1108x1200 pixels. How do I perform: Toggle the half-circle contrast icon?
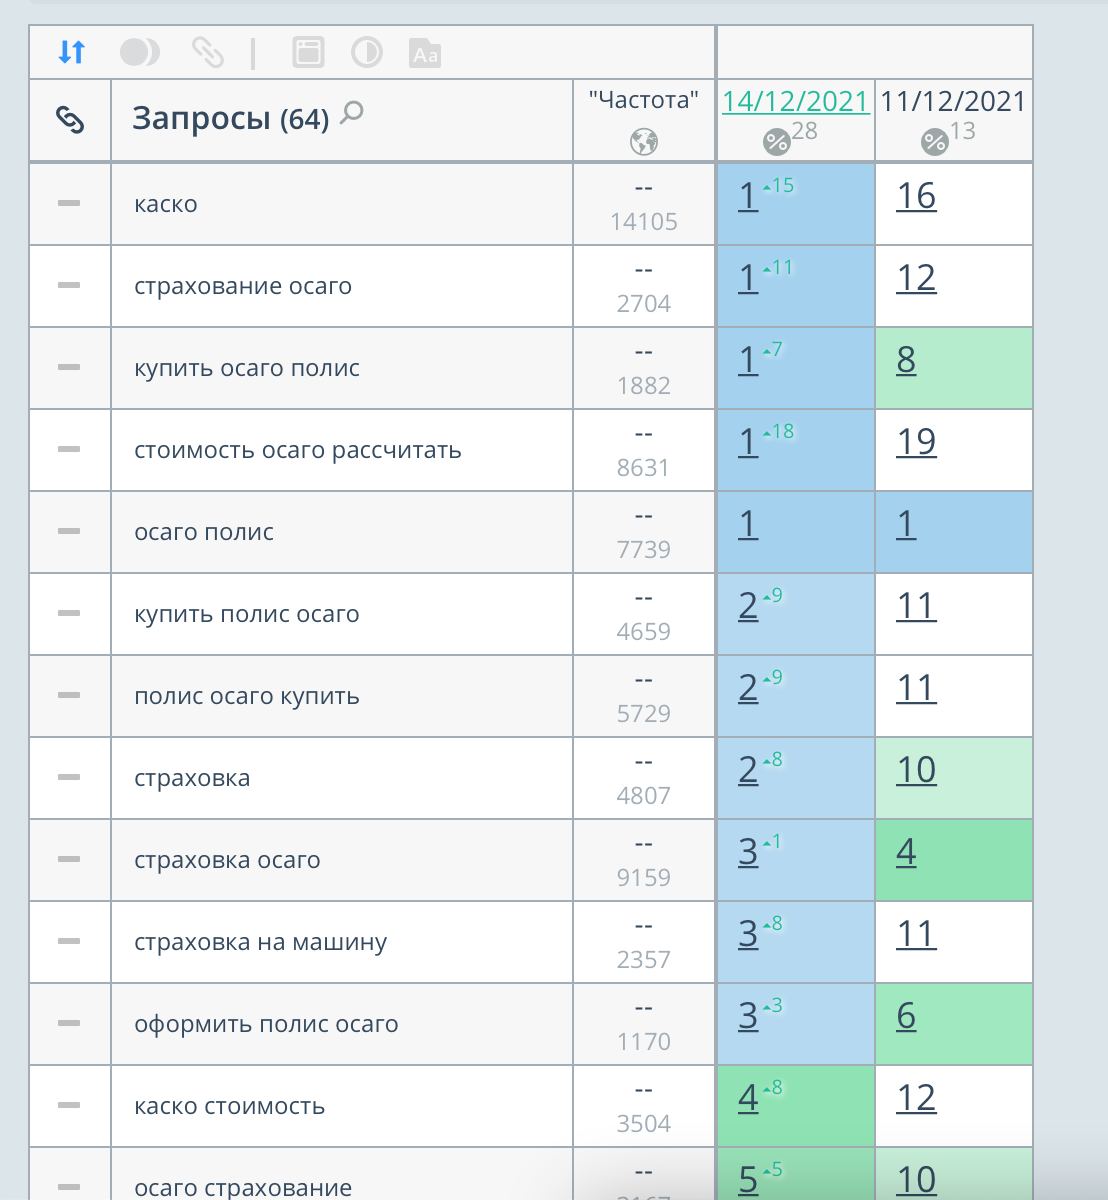[367, 52]
